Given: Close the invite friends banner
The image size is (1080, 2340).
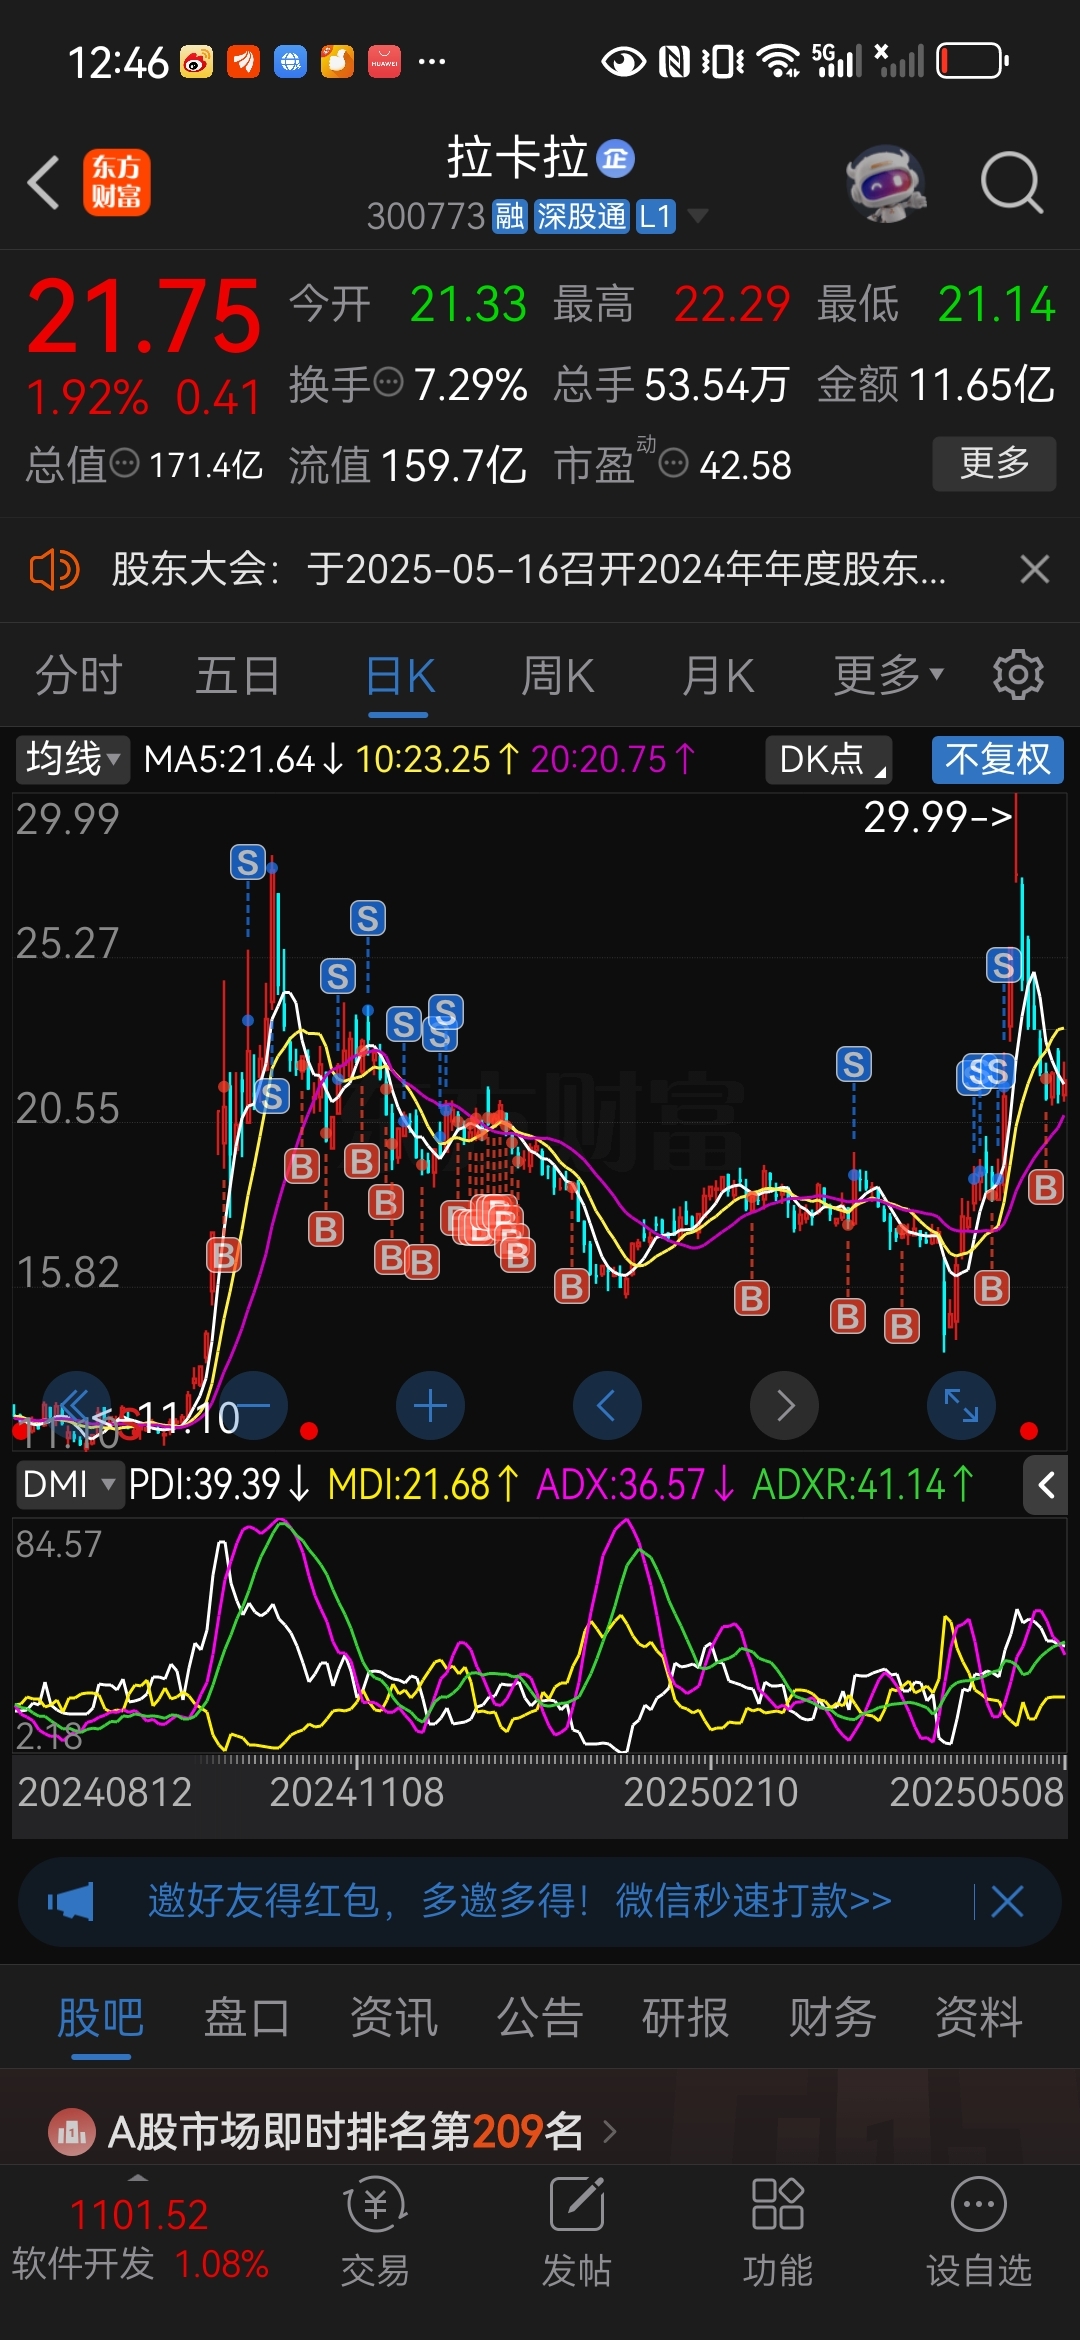Looking at the screenshot, I should pos(1007,1901).
